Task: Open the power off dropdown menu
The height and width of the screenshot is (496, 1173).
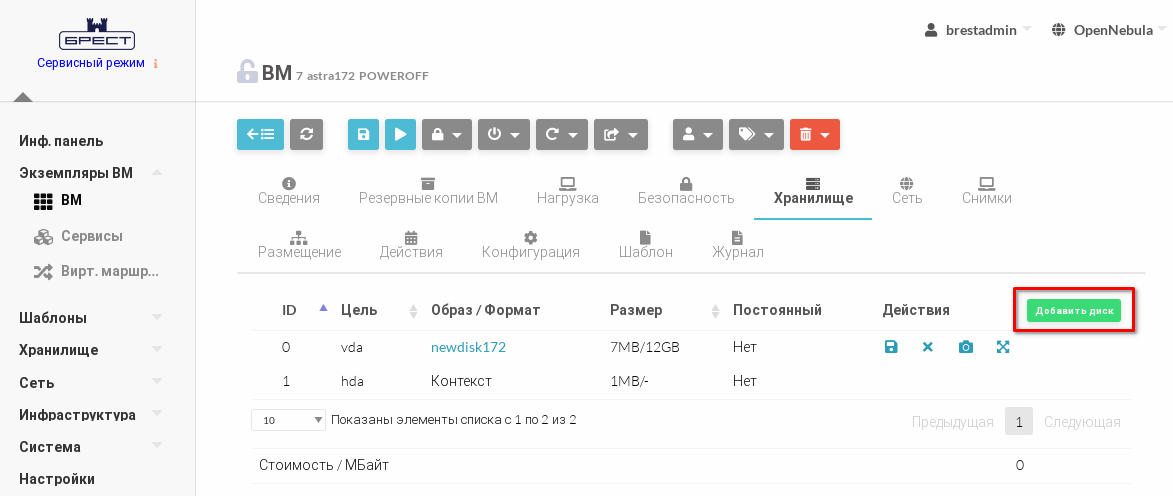Action: click(503, 135)
